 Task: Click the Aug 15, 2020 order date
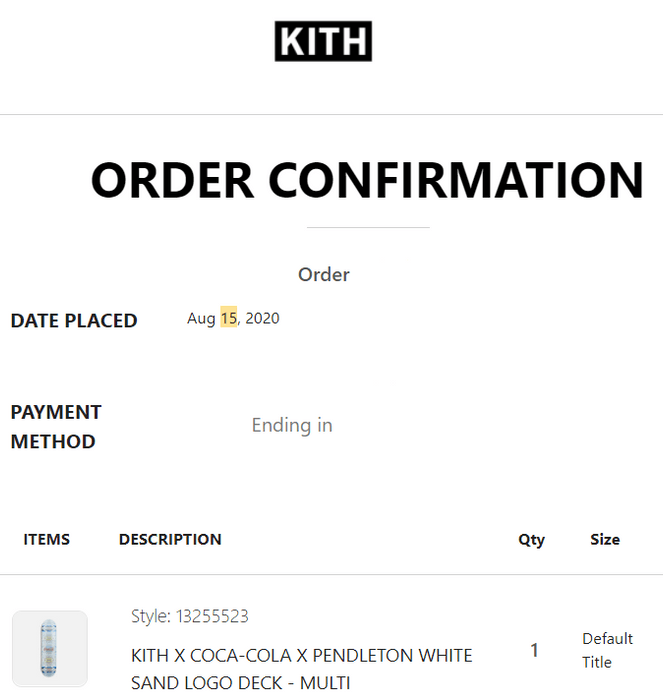click(x=233, y=318)
